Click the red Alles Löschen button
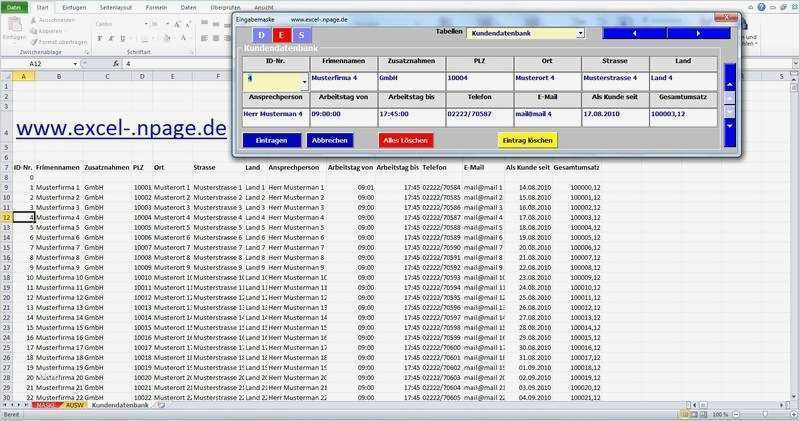Viewport: 800px width, 421px height. pyautogui.click(x=406, y=140)
